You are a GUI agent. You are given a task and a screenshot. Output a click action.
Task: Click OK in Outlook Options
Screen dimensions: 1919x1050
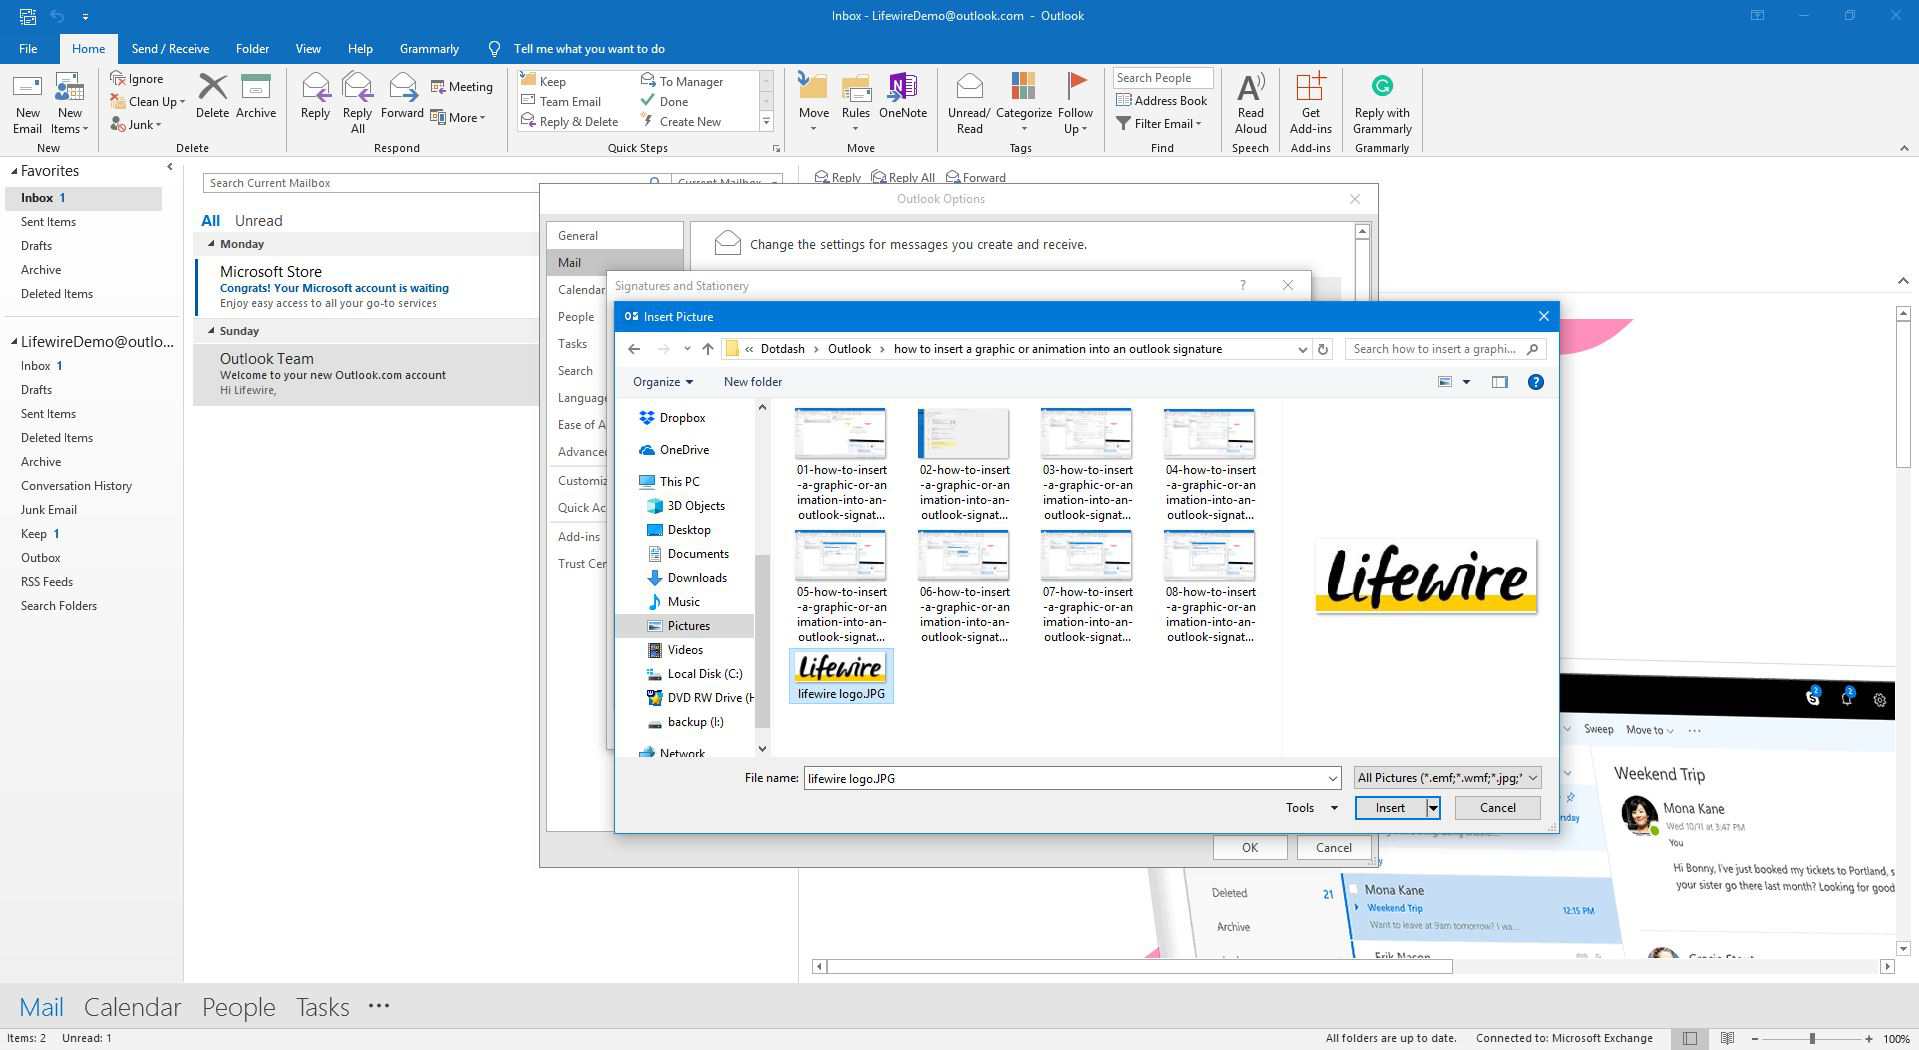coord(1250,848)
